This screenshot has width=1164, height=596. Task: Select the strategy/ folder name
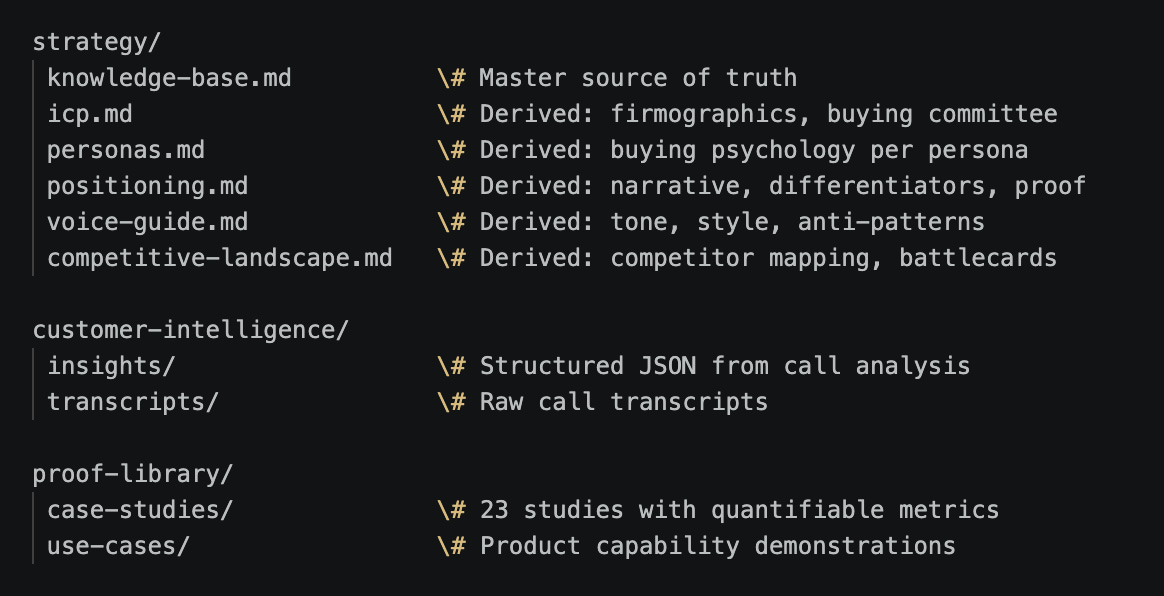(97, 42)
